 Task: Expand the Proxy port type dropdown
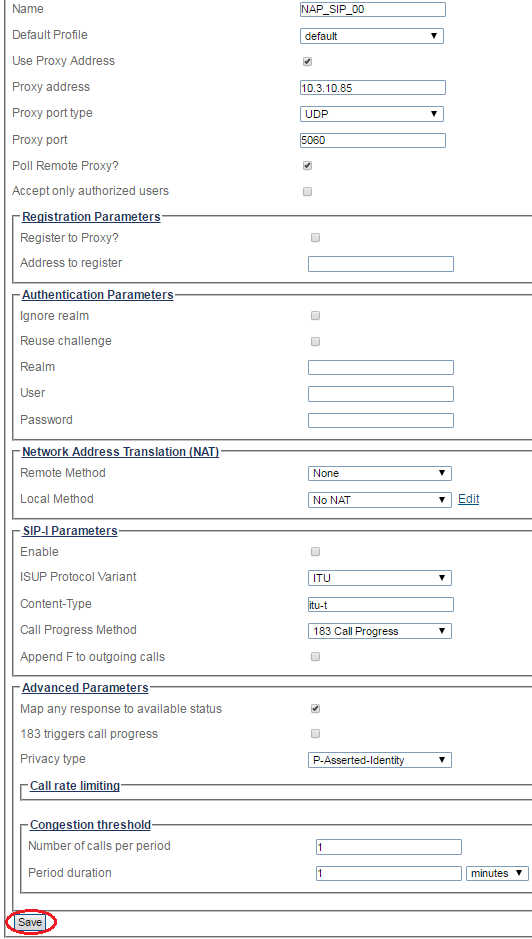coord(371,114)
